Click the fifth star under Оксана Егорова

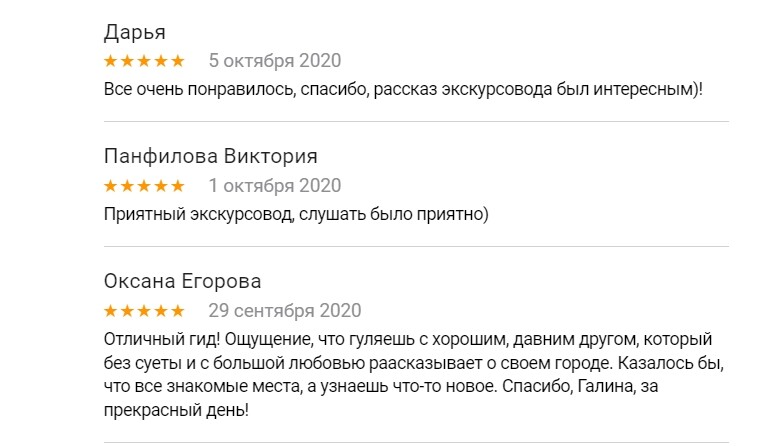pyautogui.click(x=178, y=311)
